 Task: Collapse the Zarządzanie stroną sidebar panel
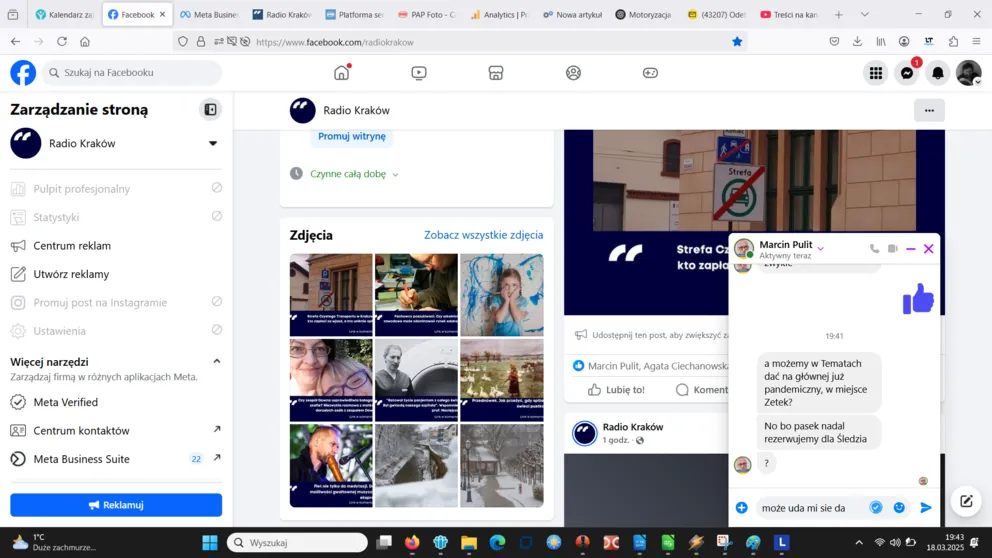210,109
